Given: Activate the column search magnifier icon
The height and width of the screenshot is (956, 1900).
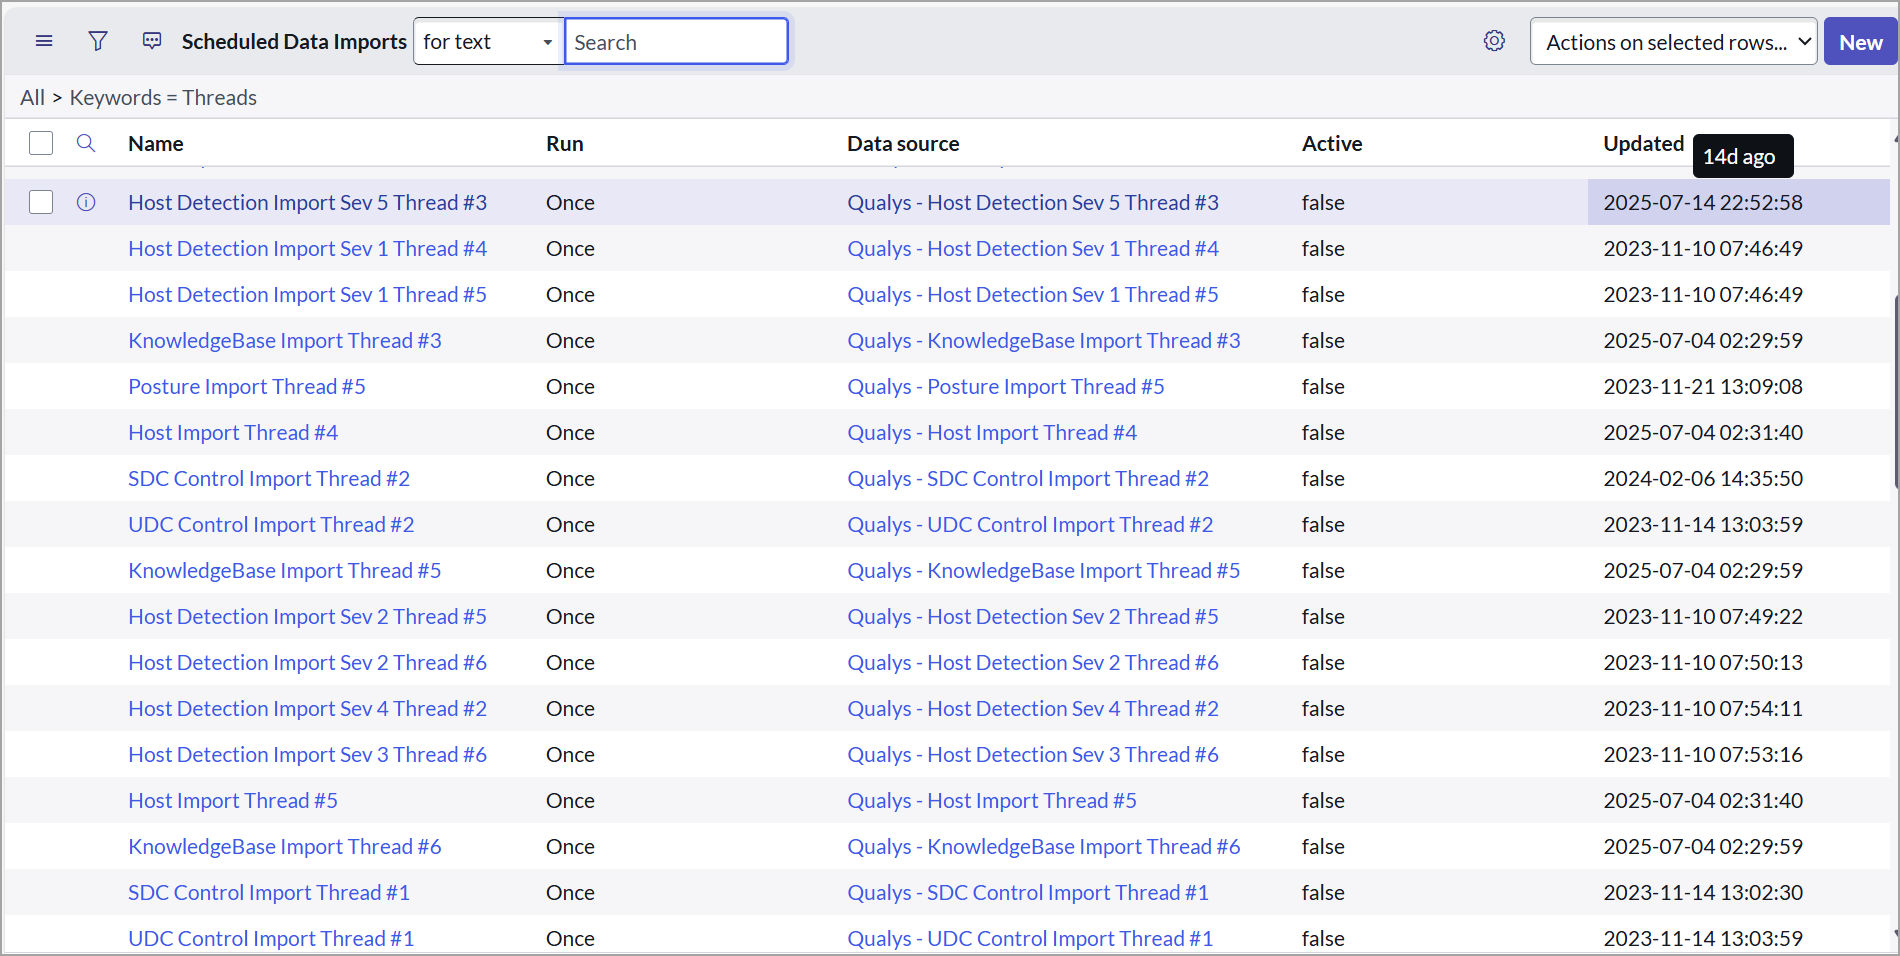Looking at the screenshot, I should pyautogui.click(x=86, y=143).
